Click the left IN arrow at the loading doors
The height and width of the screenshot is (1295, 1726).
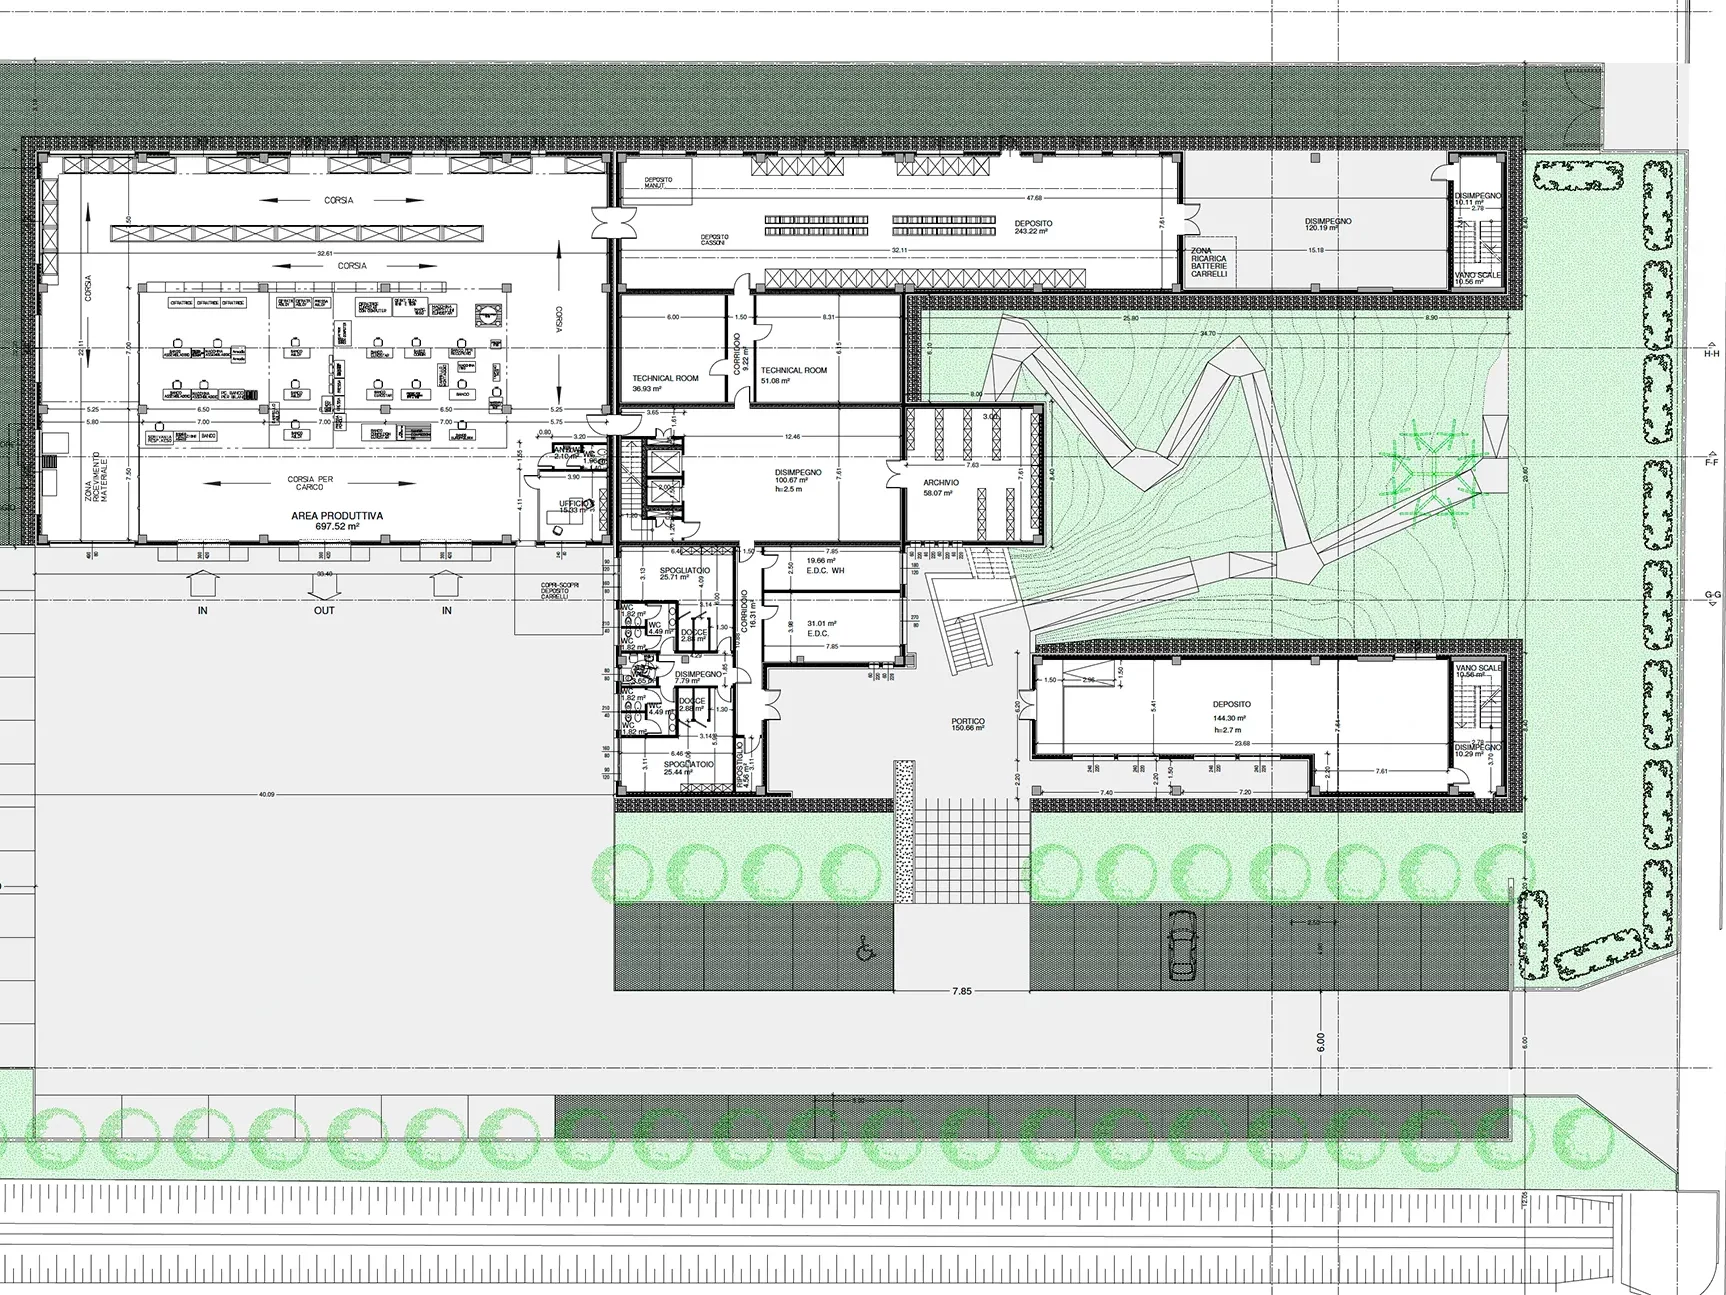[x=202, y=584]
